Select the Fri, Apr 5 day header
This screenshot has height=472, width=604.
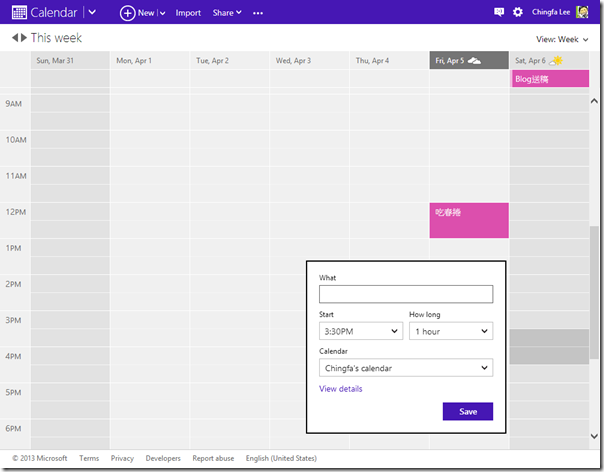[469, 60]
